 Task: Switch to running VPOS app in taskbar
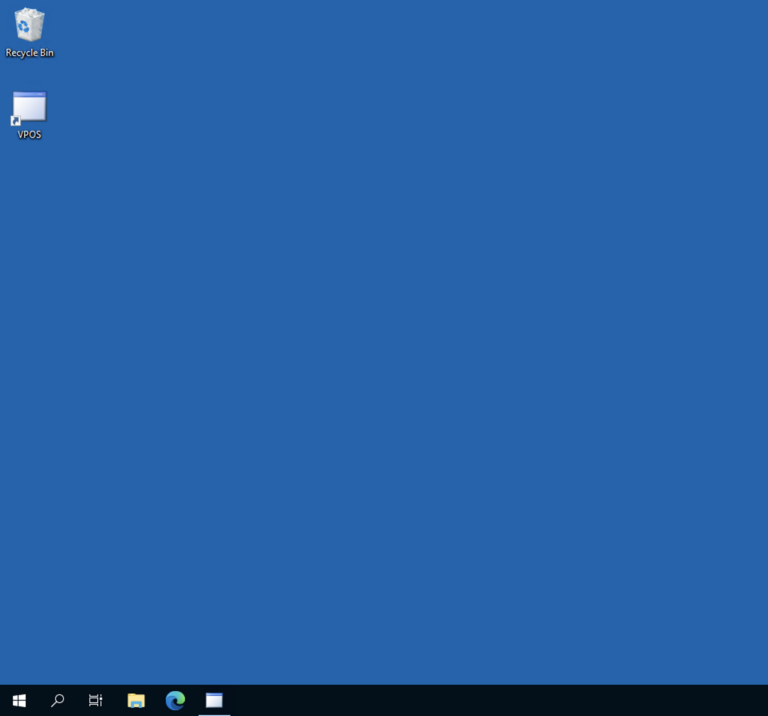[x=214, y=700]
